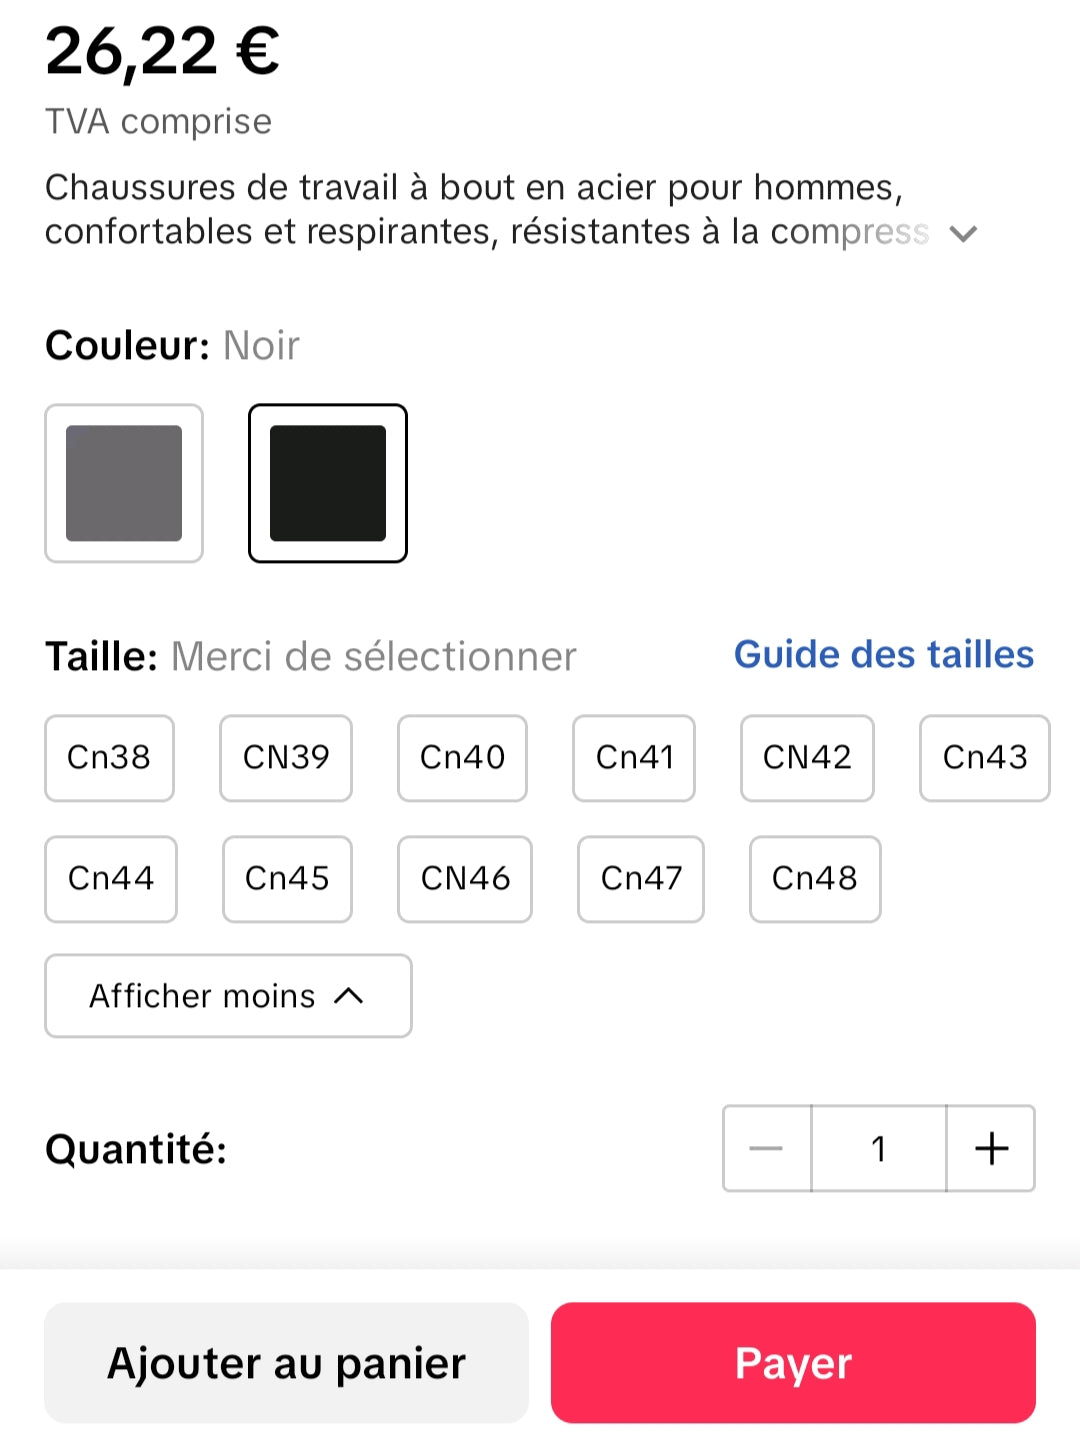
Task: Pick size CN42
Action: 807,758
